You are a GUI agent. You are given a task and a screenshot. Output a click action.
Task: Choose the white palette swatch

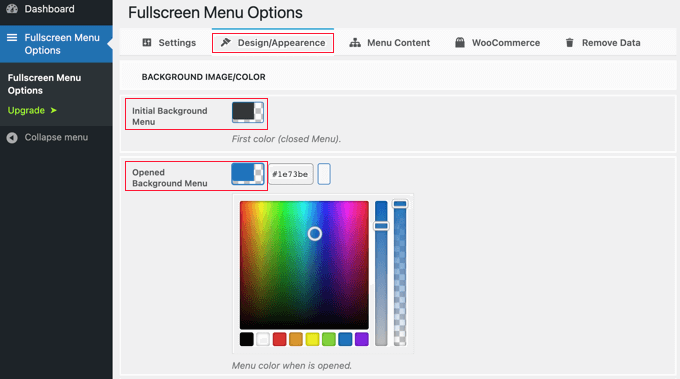(x=263, y=339)
